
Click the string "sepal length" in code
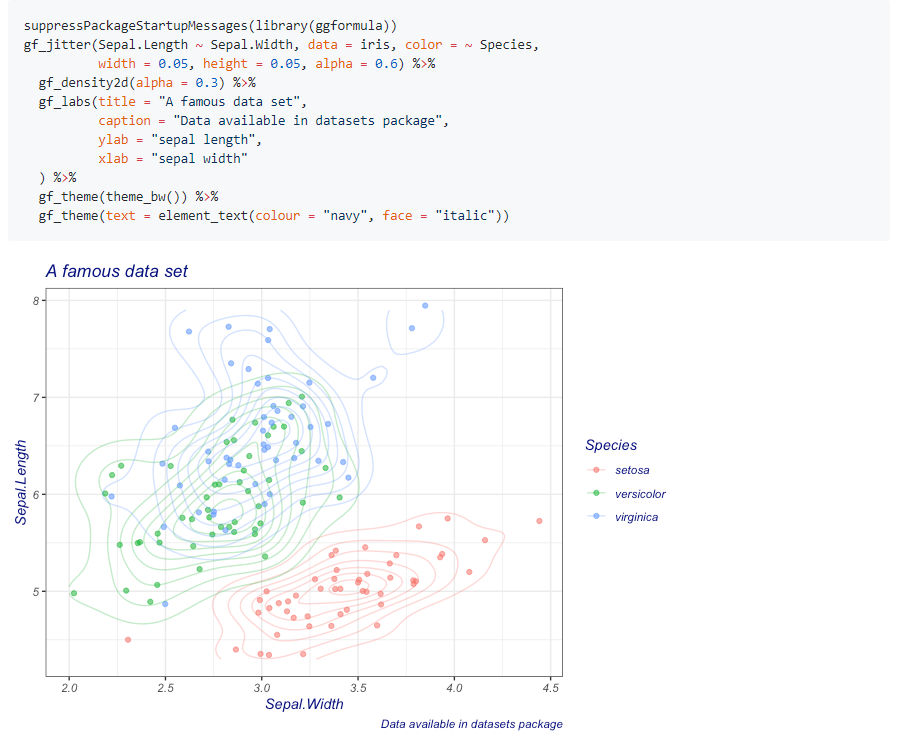tap(203, 140)
